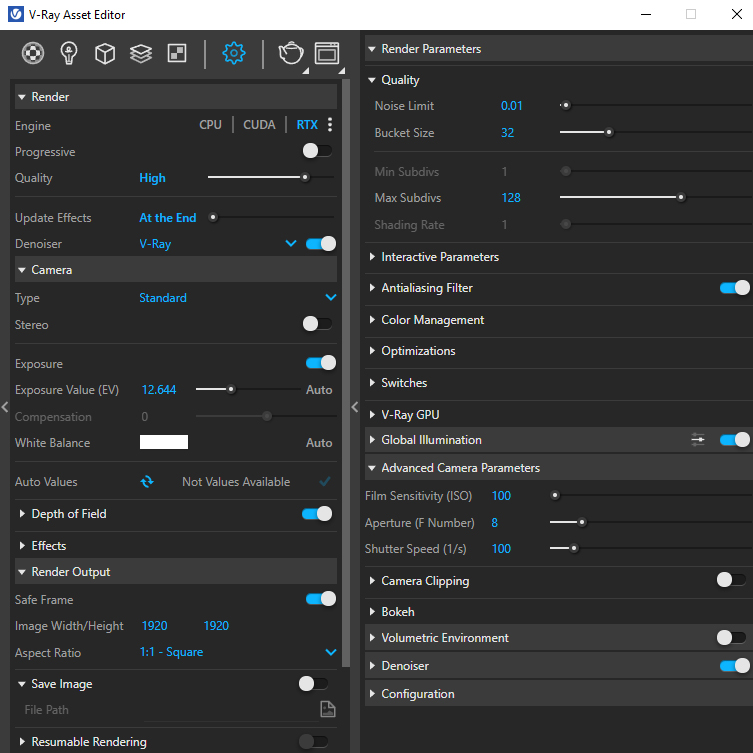Click the Auto Values refresh icon
The width and height of the screenshot is (753, 753).
147,482
